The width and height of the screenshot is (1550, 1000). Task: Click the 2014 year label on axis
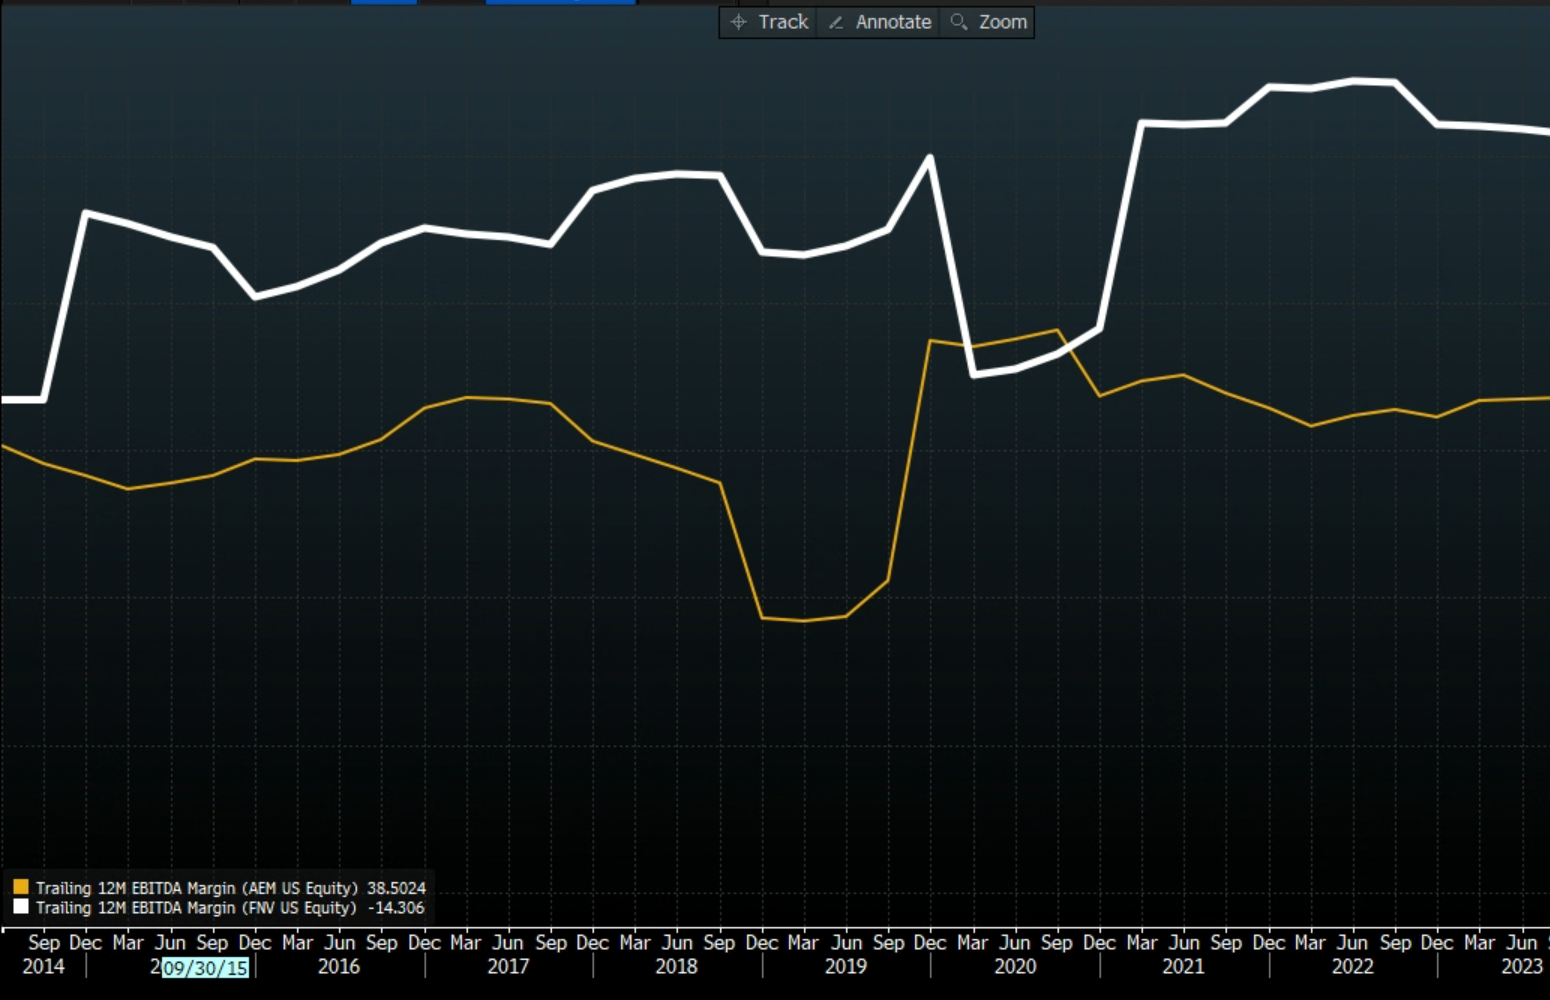[x=43, y=967]
